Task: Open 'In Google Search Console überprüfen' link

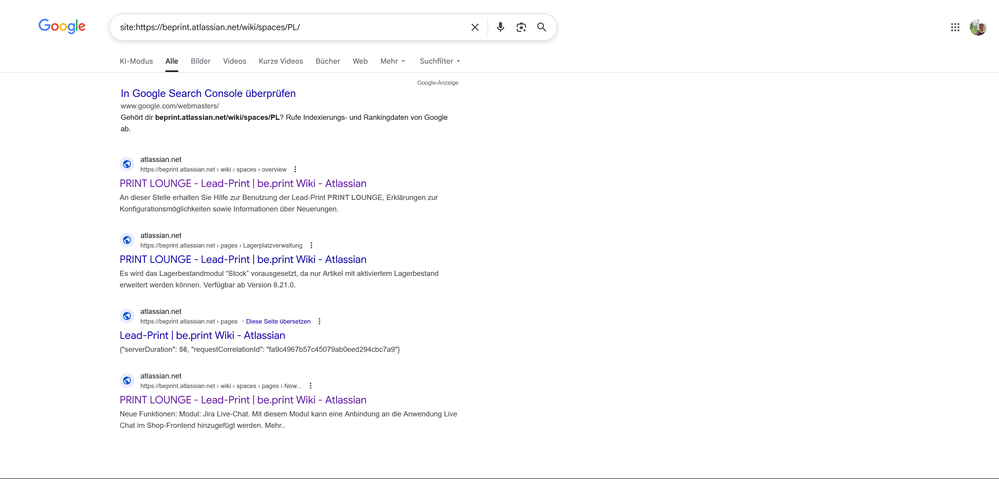Action: tap(208, 94)
